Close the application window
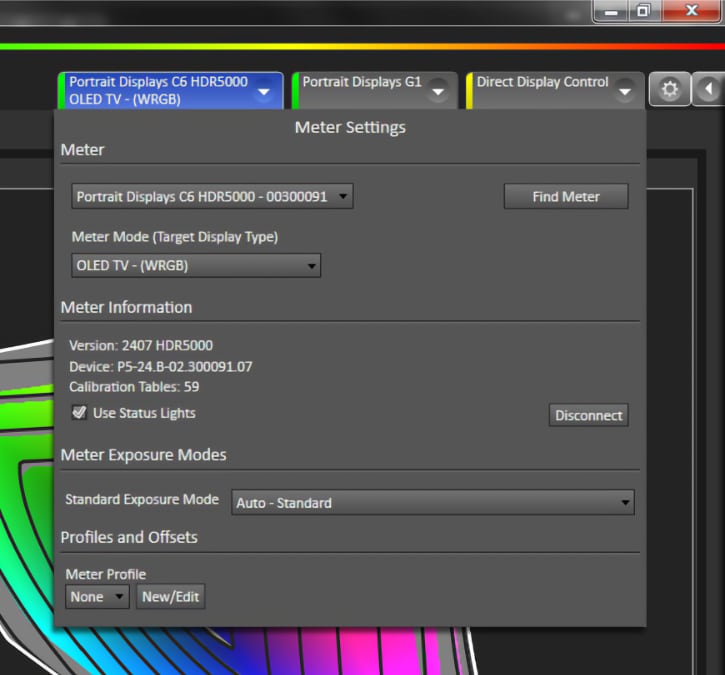This screenshot has height=675, width=725. click(x=691, y=11)
